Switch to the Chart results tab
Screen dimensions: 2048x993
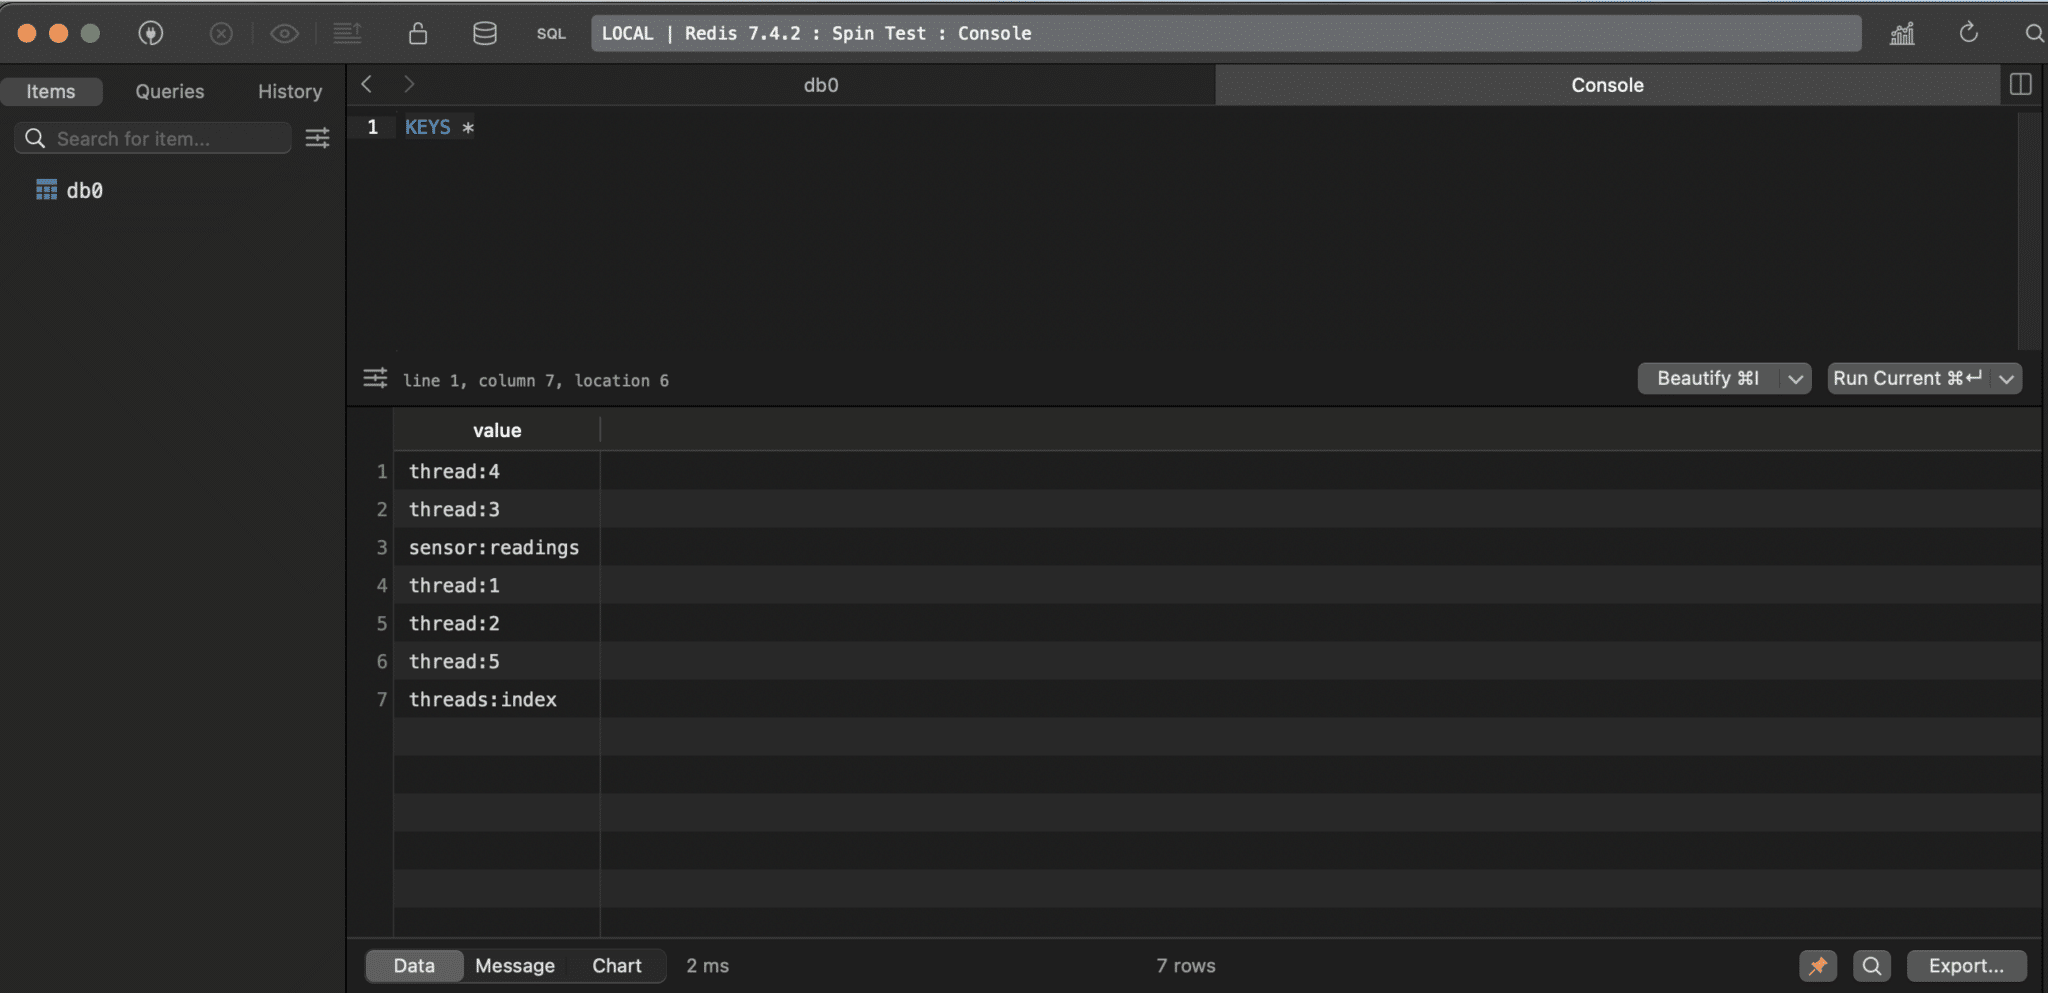[x=616, y=965]
